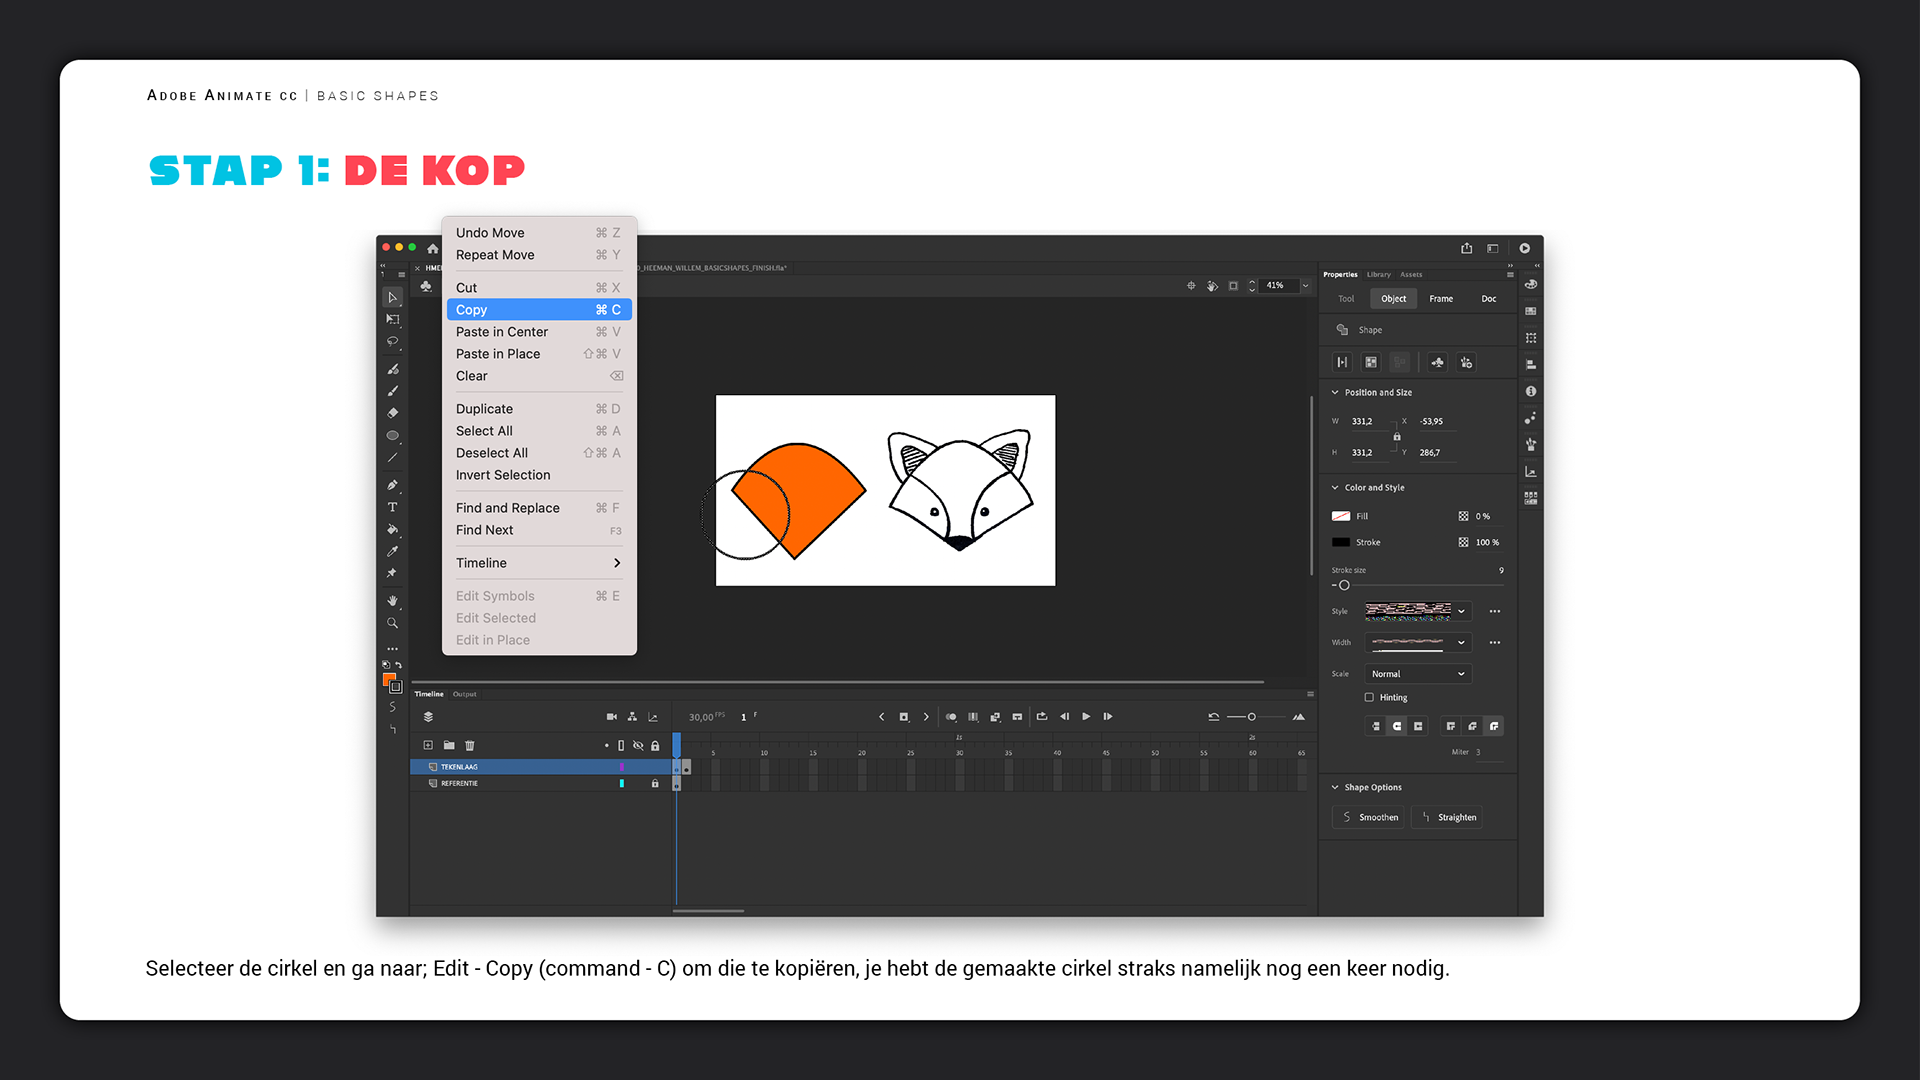Click the delete layer trash icon
Viewport: 1920px width, 1080px height.
tap(470, 745)
